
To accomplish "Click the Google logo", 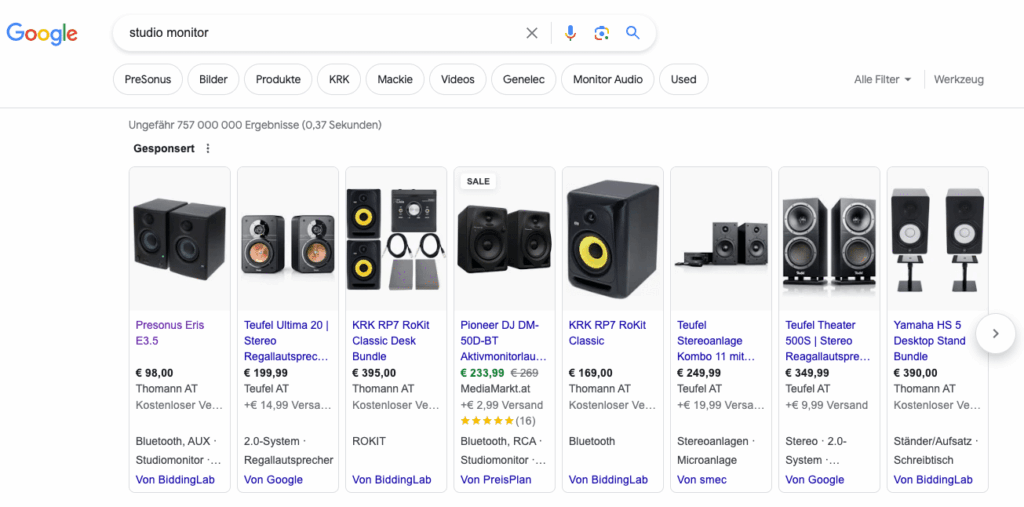I will tap(42, 33).
